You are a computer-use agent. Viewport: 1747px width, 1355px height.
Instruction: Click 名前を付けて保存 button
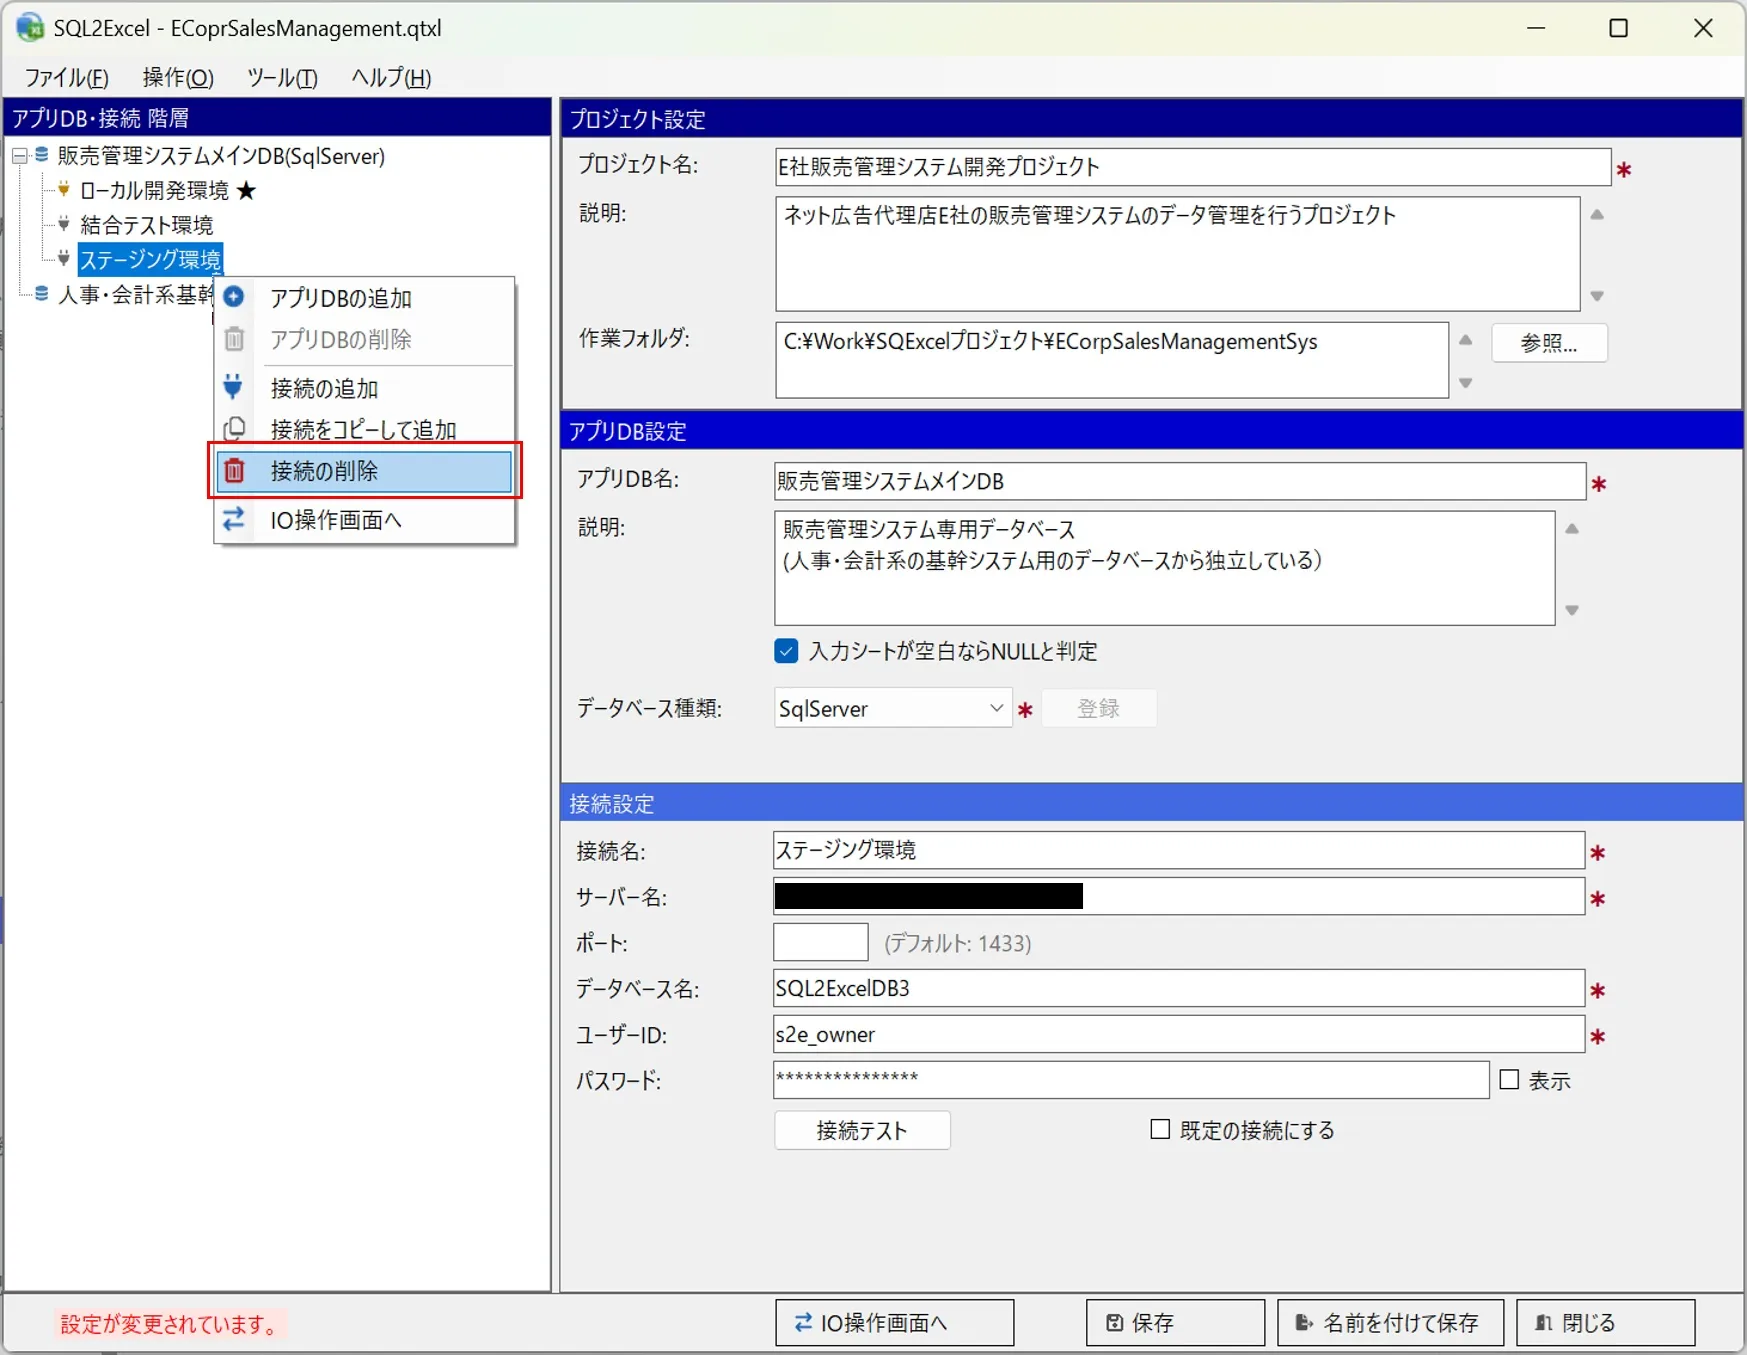coord(1390,1323)
